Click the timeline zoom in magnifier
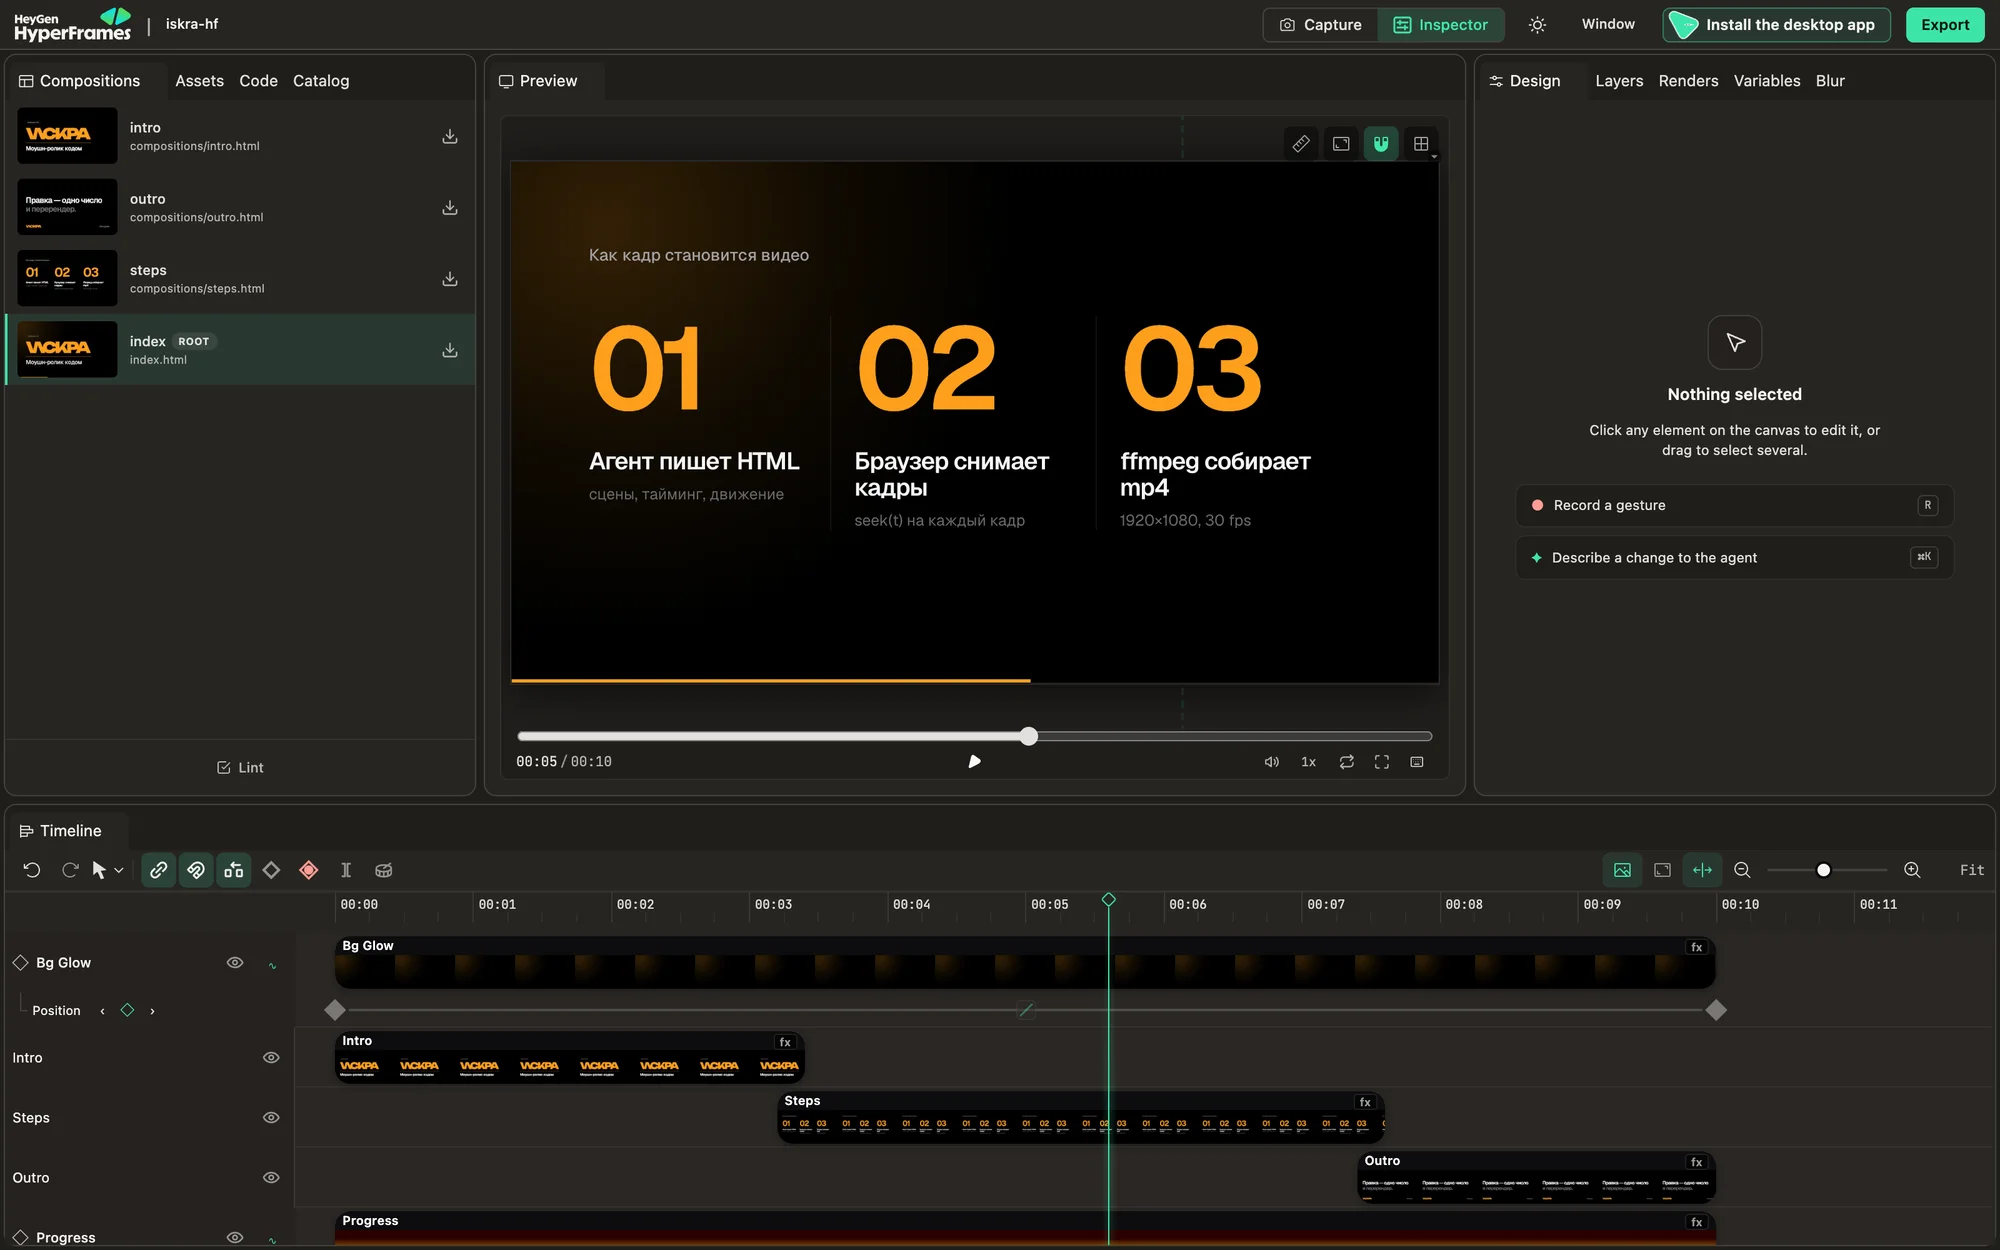Viewport: 2000px width, 1250px height. click(x=1912, y=870)
